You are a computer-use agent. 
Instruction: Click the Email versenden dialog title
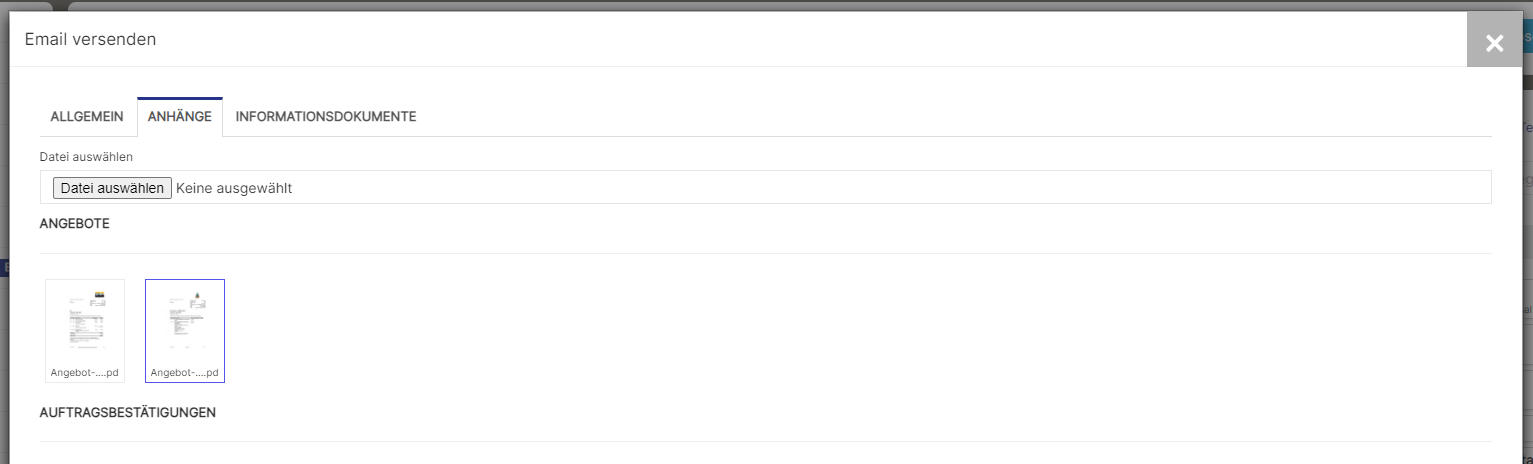(x=90, y=39)
